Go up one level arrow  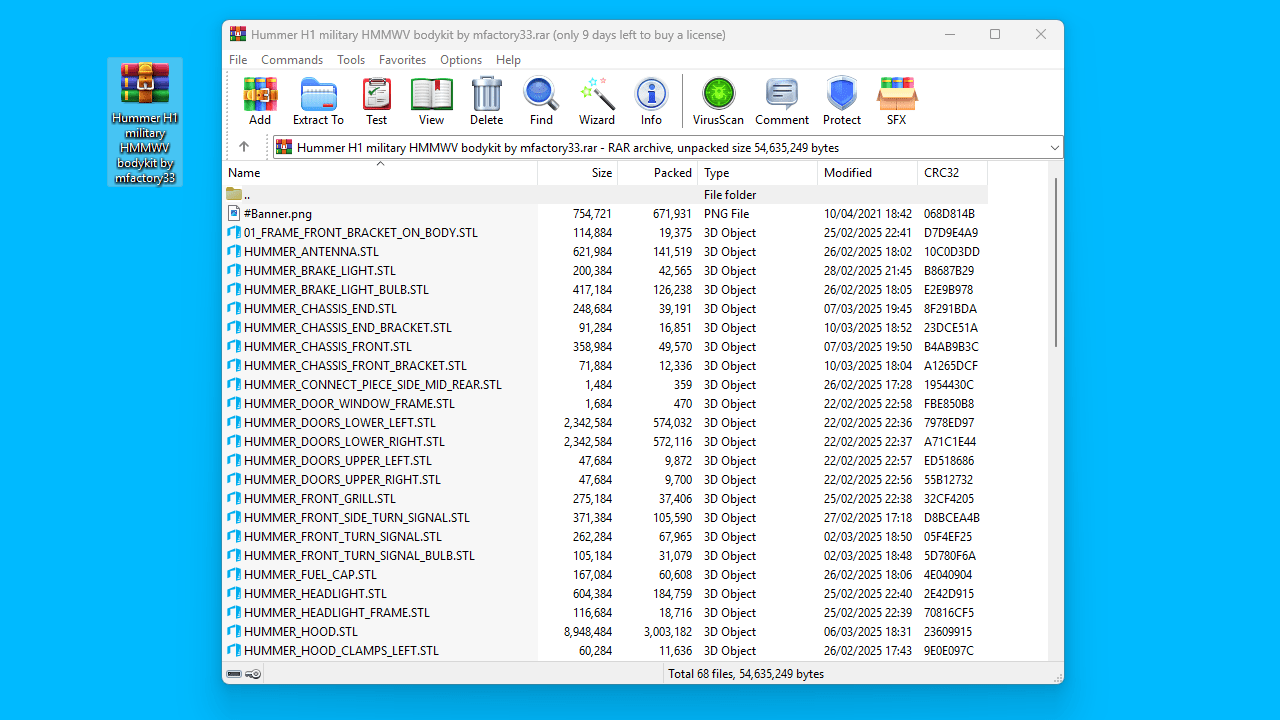[x=244, y=147]
